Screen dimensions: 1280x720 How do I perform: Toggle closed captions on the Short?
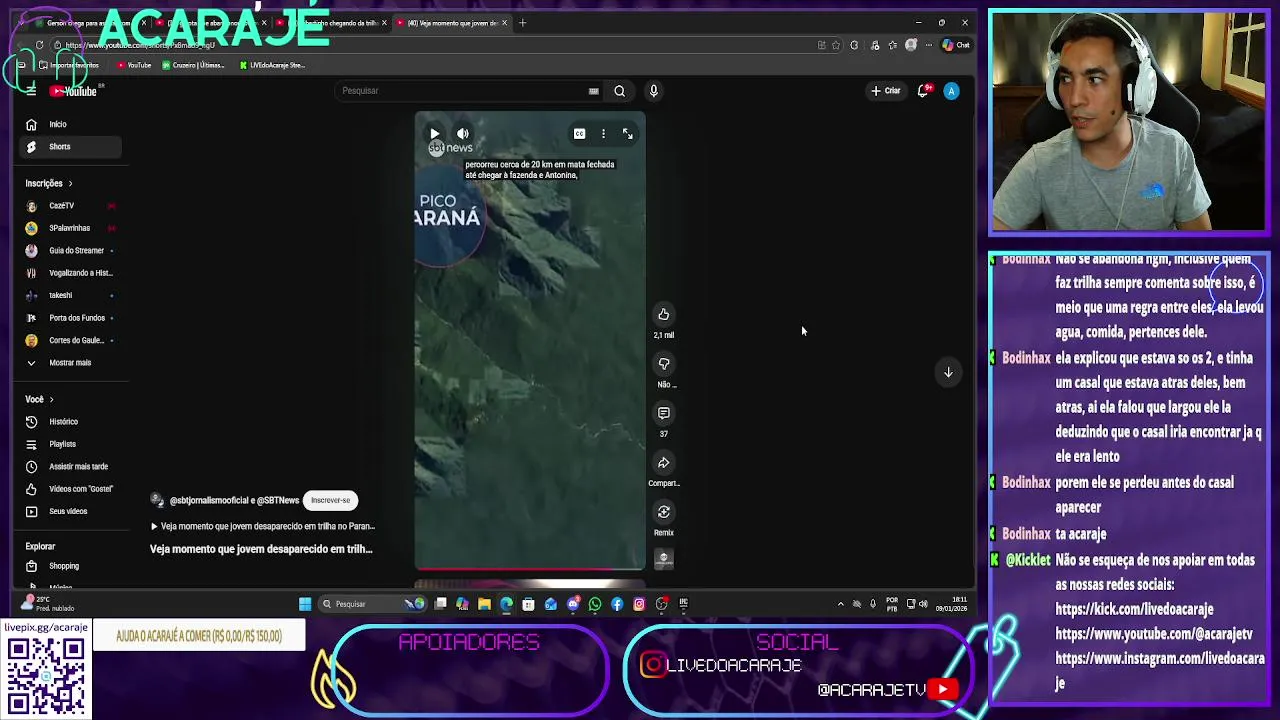pyautogui.click(x=579, y=134)
